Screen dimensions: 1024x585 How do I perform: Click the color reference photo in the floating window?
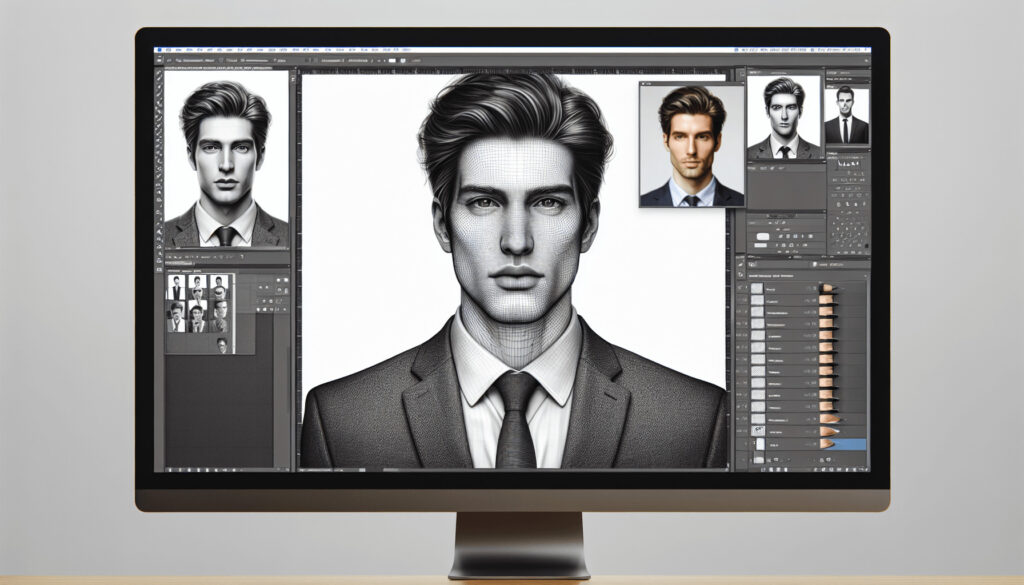click(x=692, y=145)
